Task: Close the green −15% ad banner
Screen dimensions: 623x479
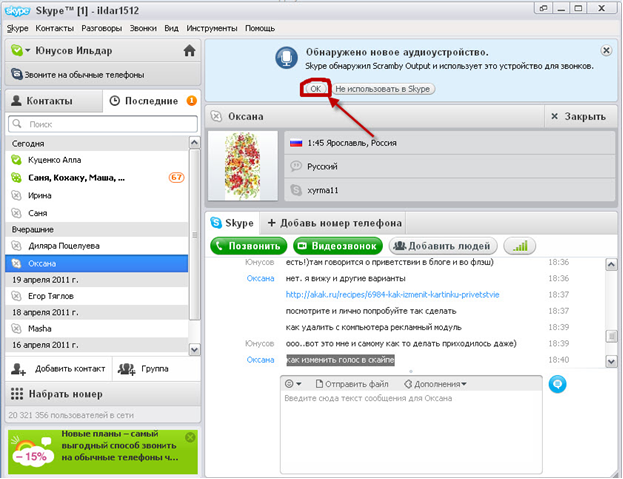Action: click(x=190, y=437)
